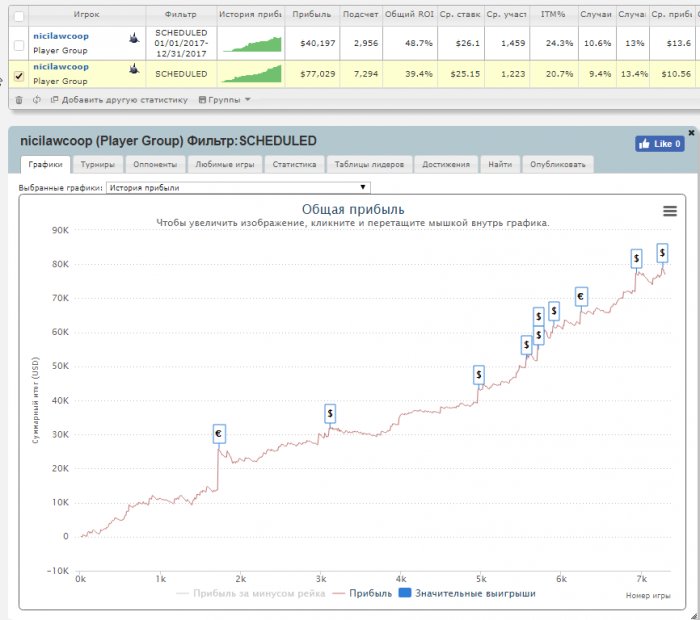
Task: Click the dollar win marker near 3k games
Action: 330,413
